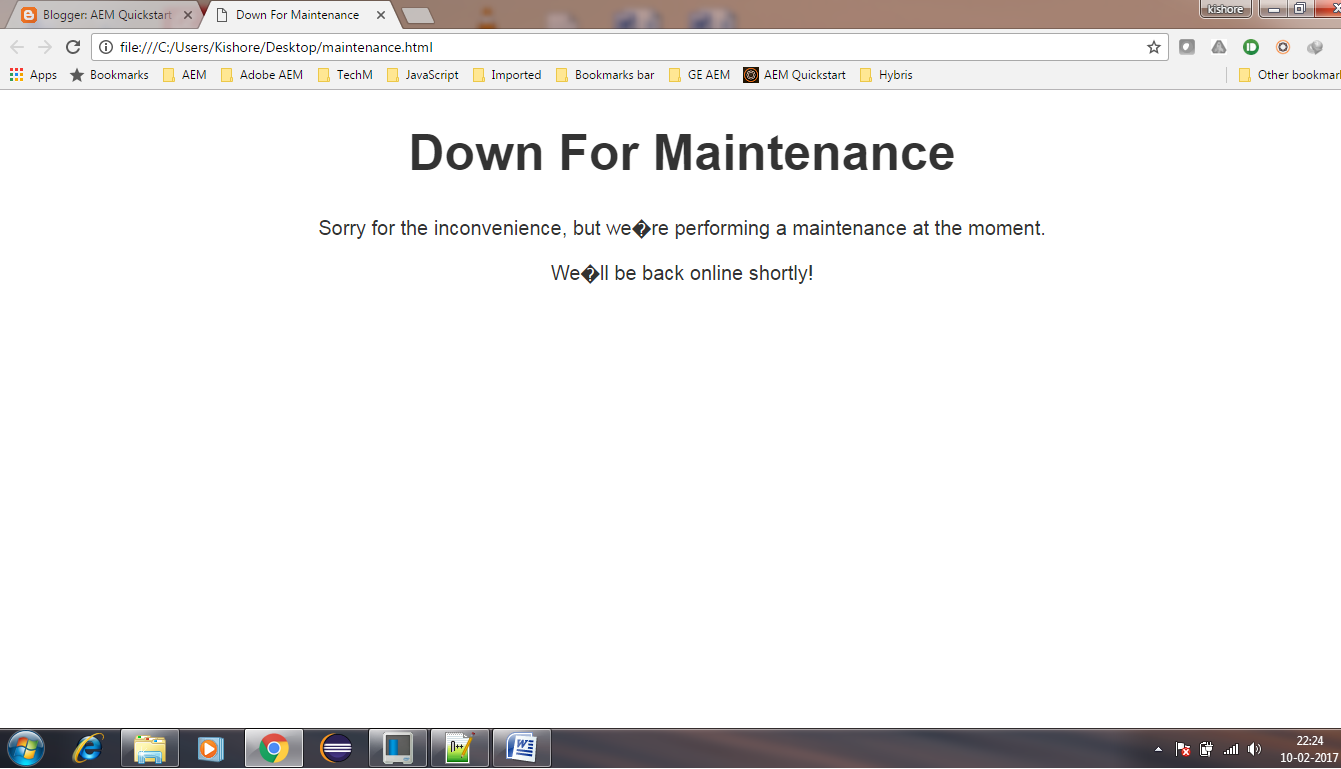Open the AEM Quickstart bookmark
This screenshot has height=769, width=1341.
tap(803, 74)
